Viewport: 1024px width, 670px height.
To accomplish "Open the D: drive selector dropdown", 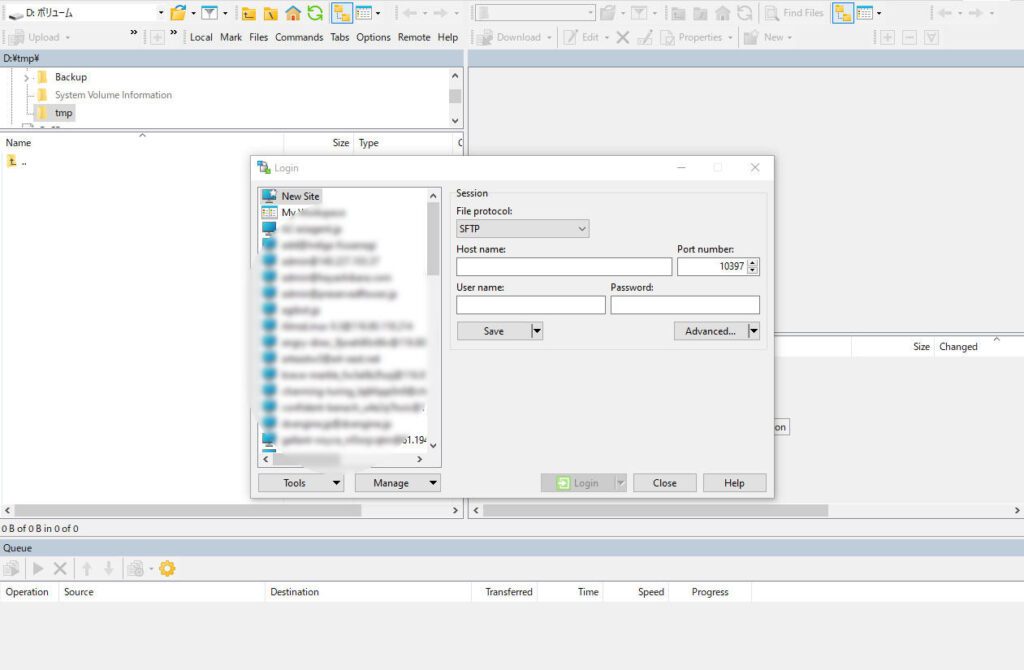I will [x=161, y=12].
